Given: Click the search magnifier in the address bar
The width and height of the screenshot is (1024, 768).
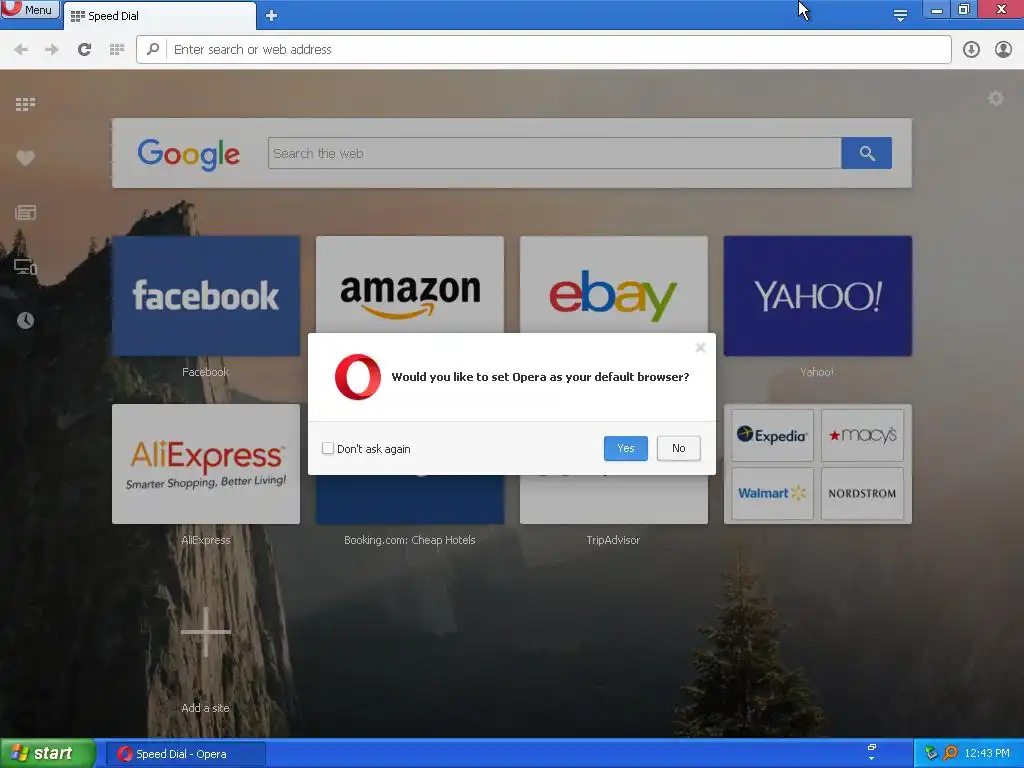Looking at the screenshot, I should click(153, 49).
